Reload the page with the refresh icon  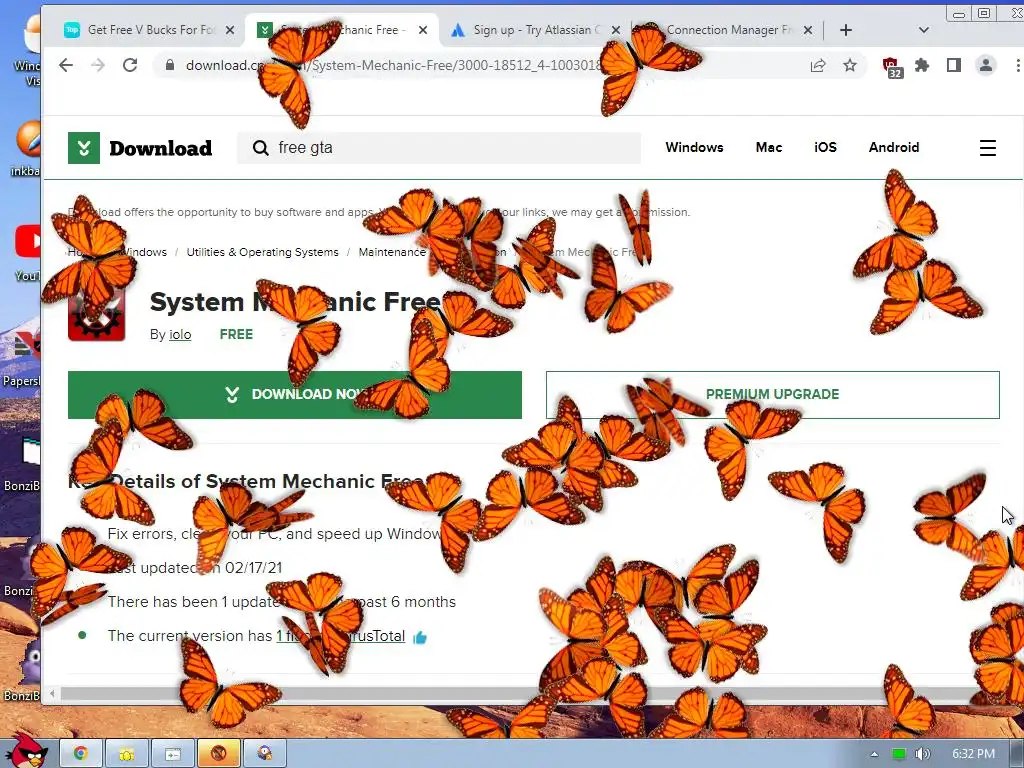(130, 65)
